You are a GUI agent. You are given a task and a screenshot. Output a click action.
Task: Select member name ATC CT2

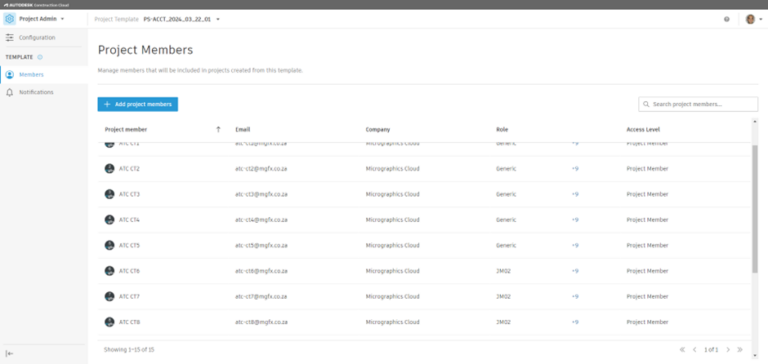(x=129, y=169)
